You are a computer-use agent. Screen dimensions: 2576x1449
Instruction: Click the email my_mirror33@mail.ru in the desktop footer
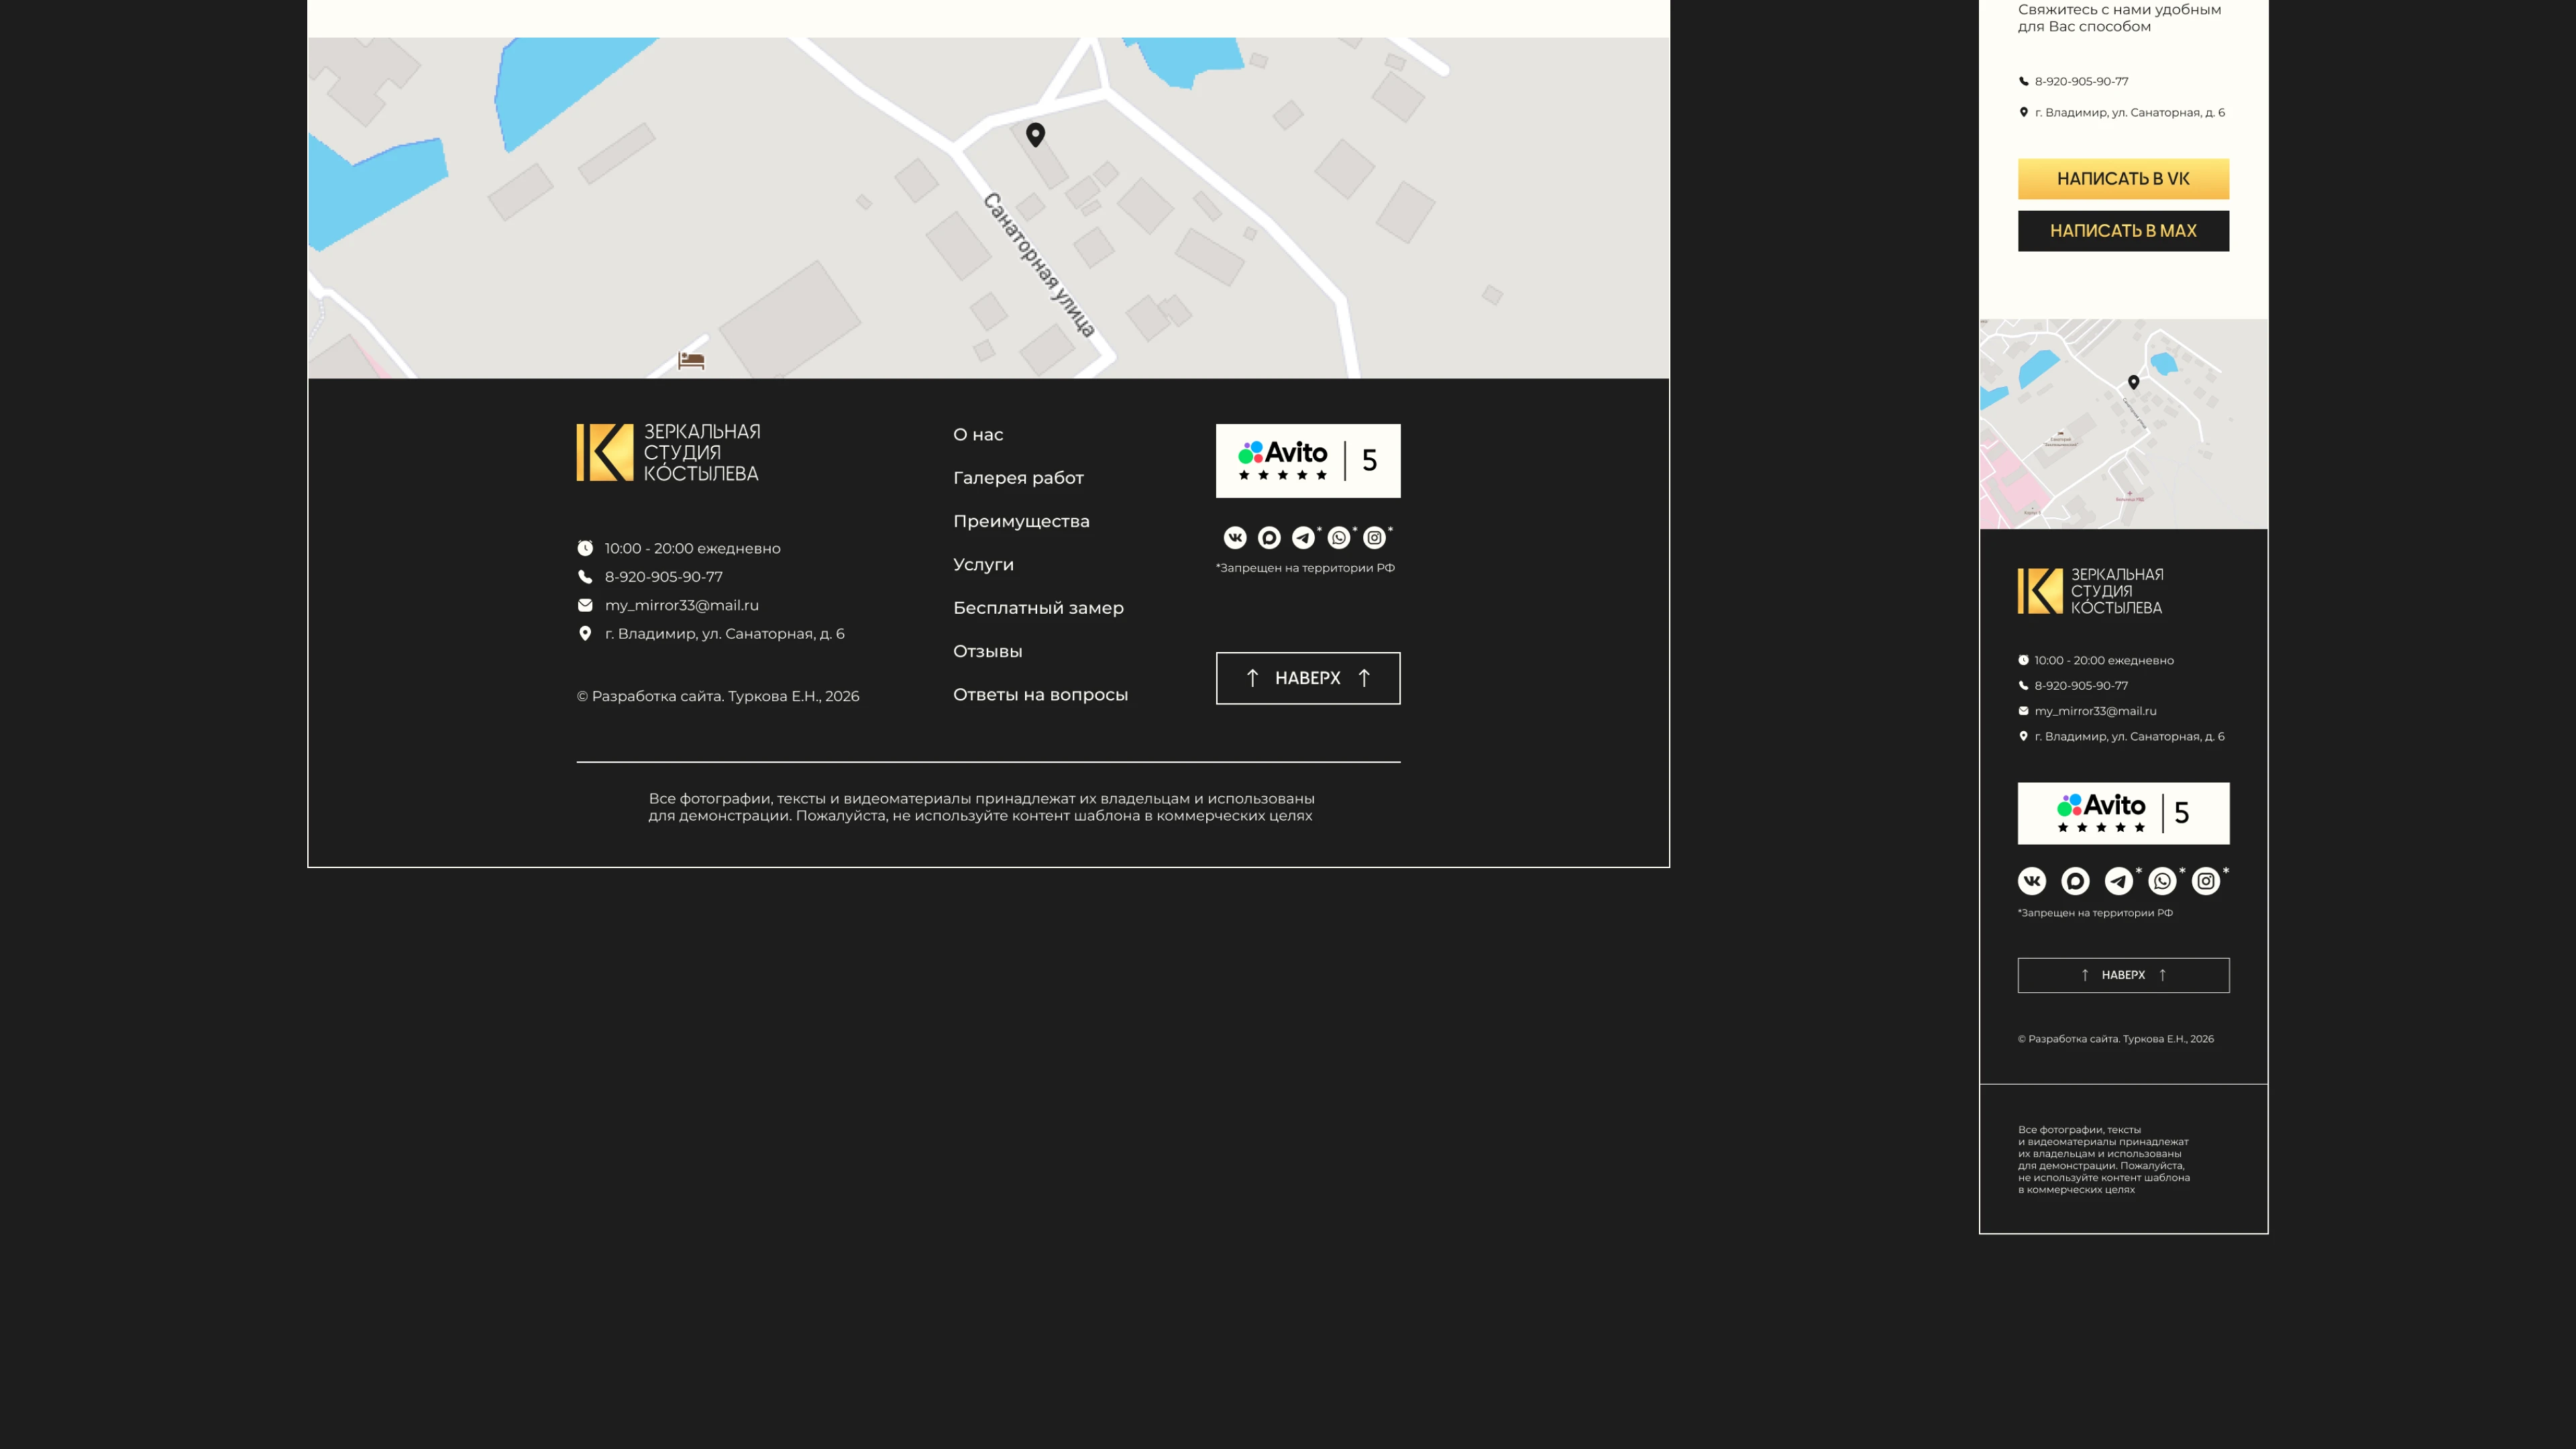point(682,605)
